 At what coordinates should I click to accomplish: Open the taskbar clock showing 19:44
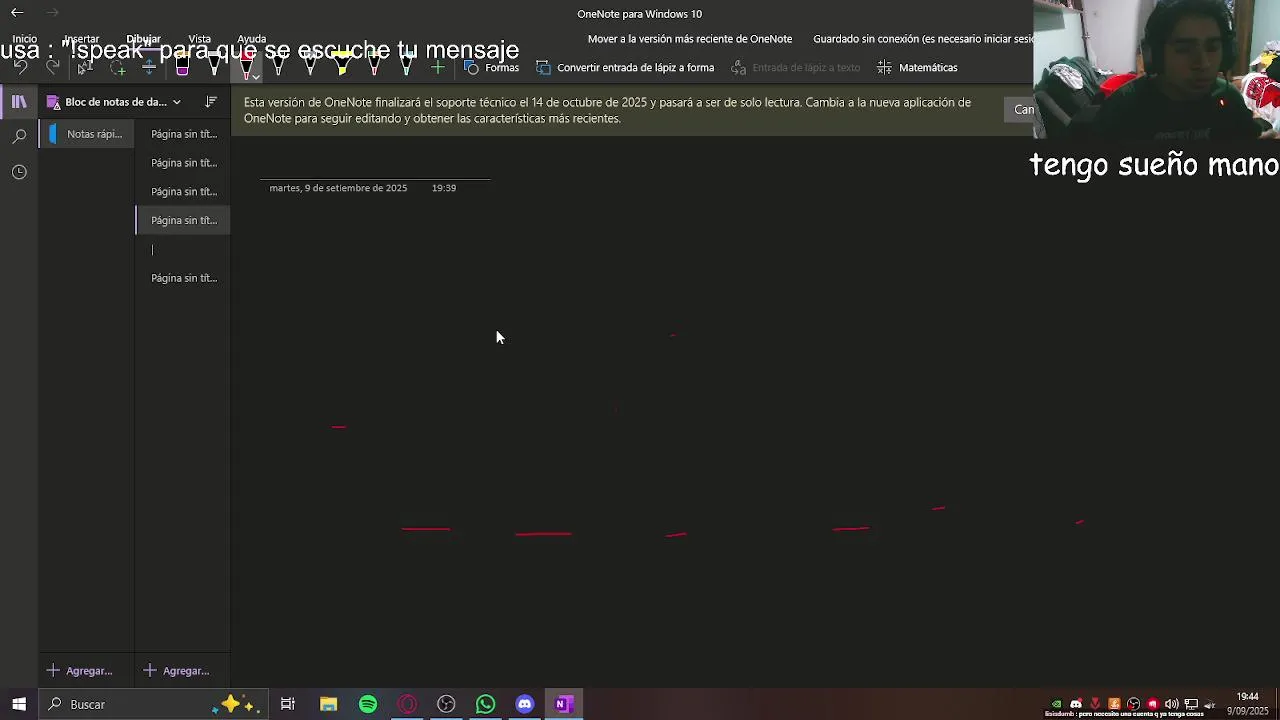point(1247,704)
